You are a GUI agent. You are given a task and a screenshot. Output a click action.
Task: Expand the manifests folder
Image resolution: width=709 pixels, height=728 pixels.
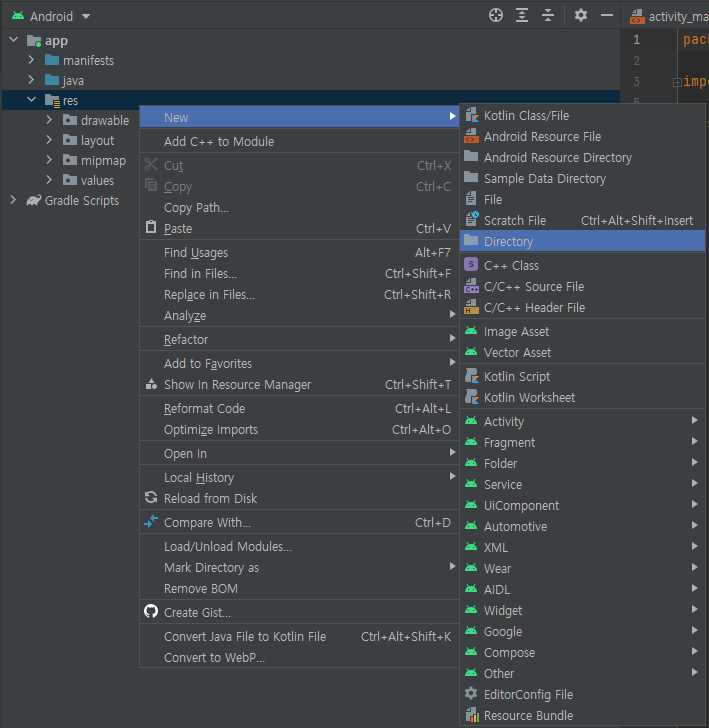(x=31, y=60)
